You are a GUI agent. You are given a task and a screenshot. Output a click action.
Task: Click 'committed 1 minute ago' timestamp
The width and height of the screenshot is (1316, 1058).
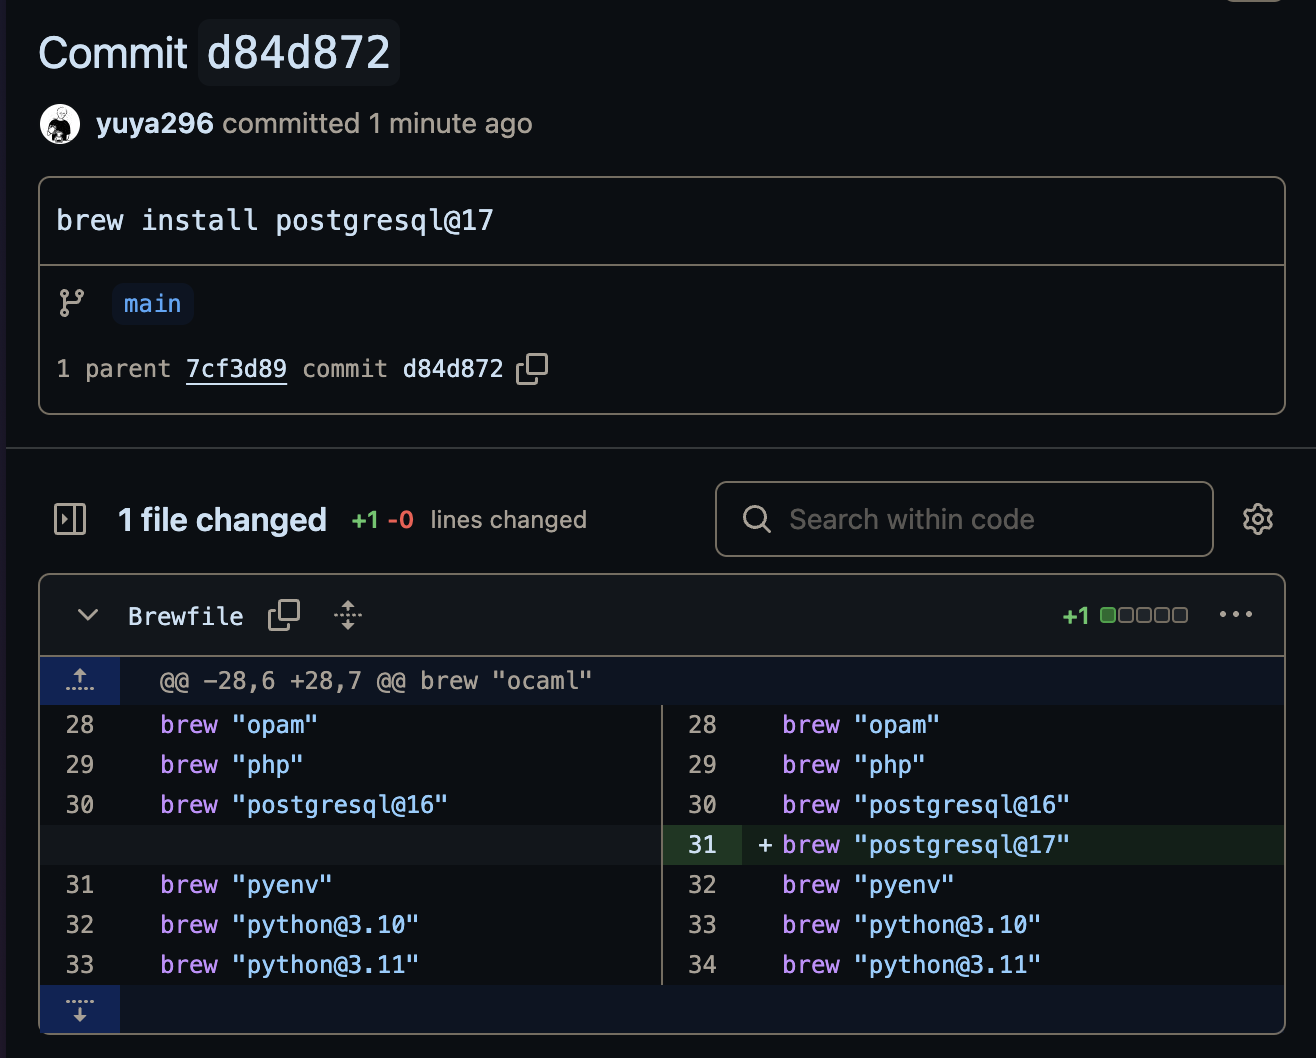(377, 124)
